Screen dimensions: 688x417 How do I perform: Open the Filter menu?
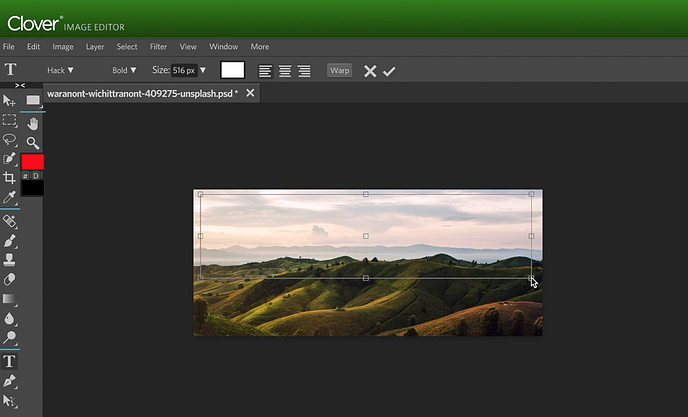158,47
